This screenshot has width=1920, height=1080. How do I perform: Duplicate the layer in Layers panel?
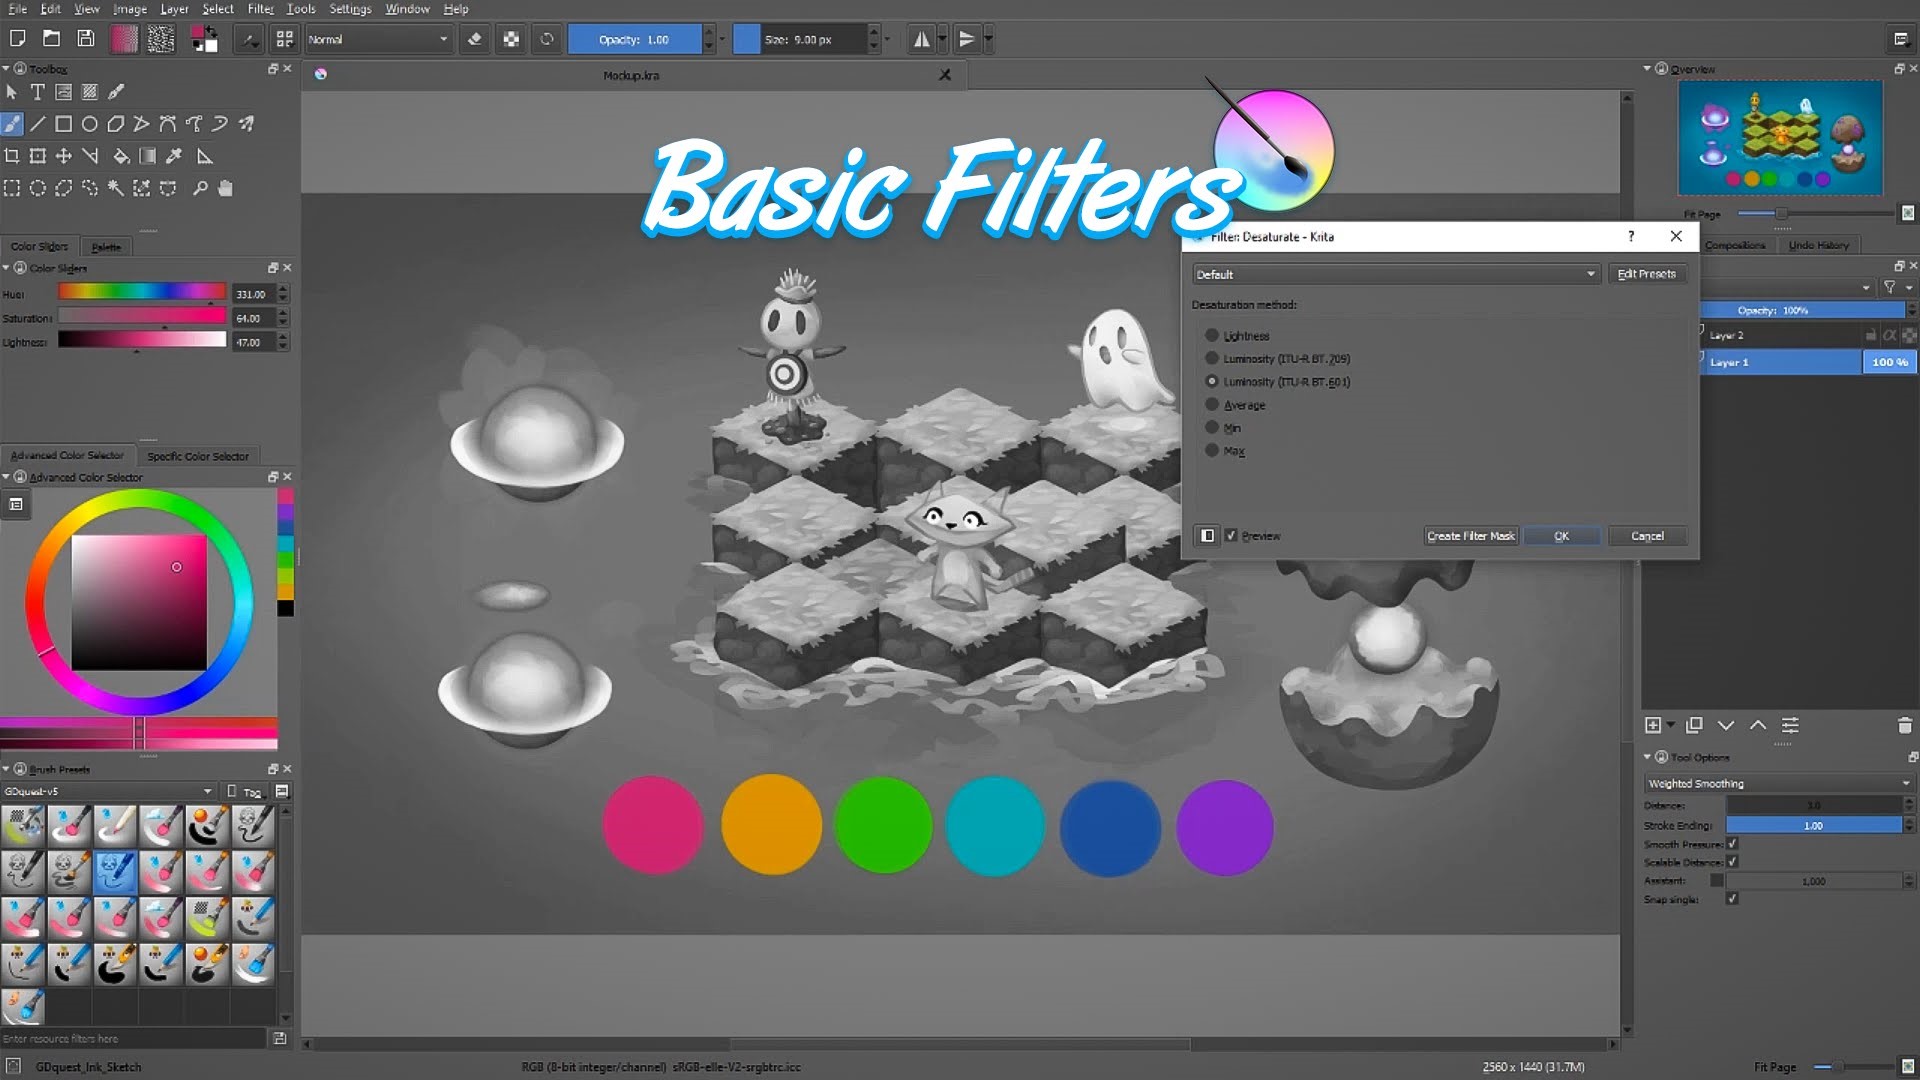(x=1694, y=725)
